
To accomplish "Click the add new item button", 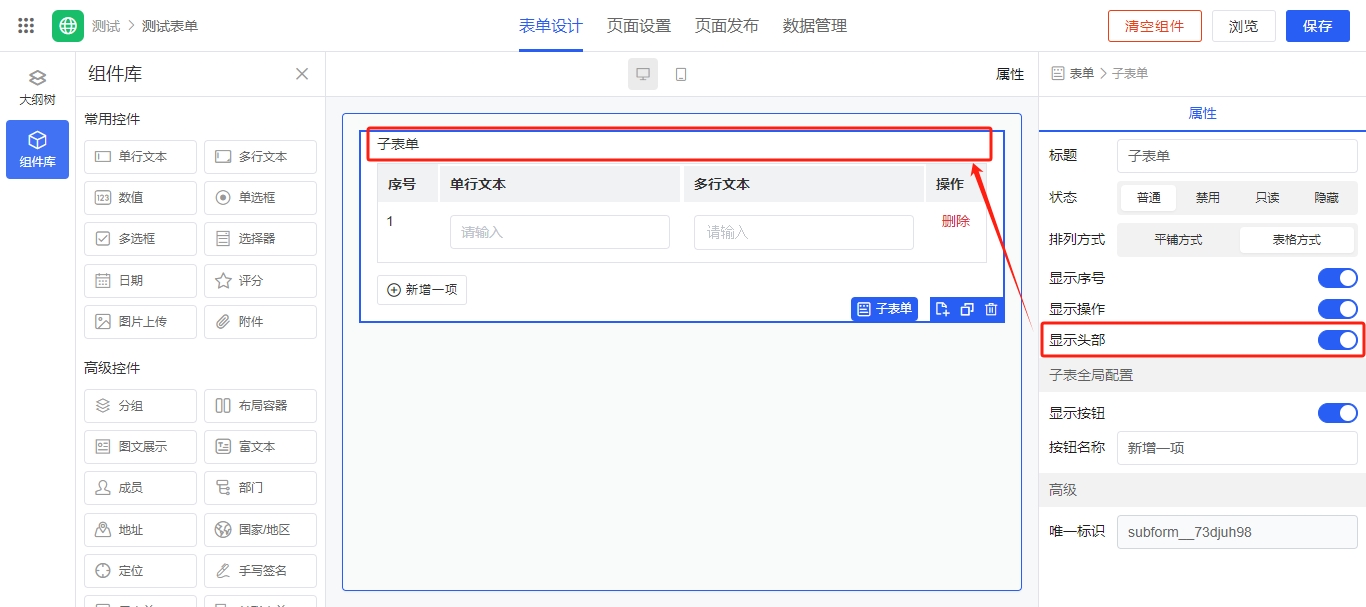I will click(422, 290).
